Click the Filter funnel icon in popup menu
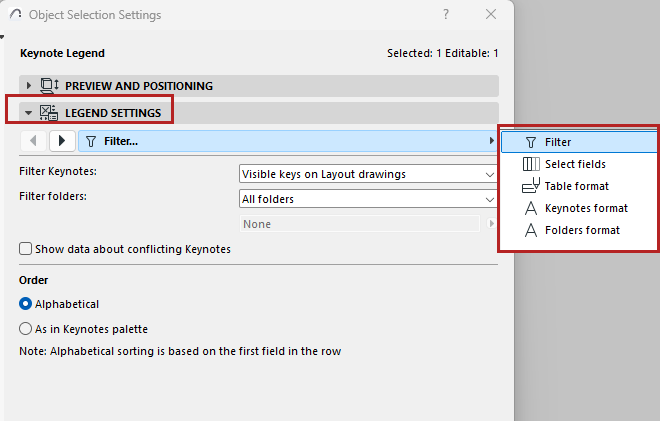Image resolution: width=660 pixels, height=421 pixels. (x=530, y=142)
